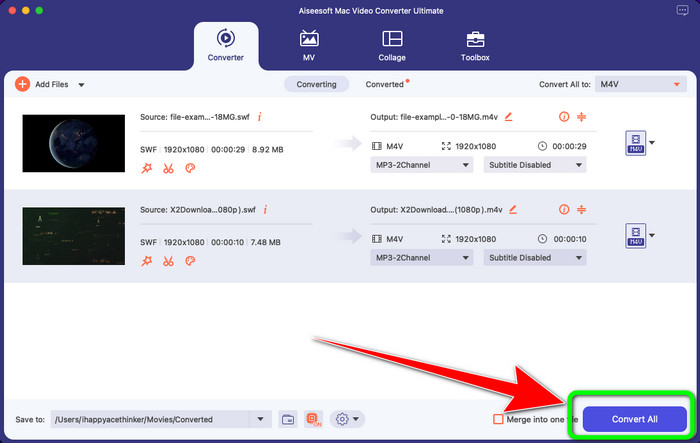The image size is (700, 443).
Task: Open MP3-2Channel audio dropdown for first video
Action: (x=423, y=166)
